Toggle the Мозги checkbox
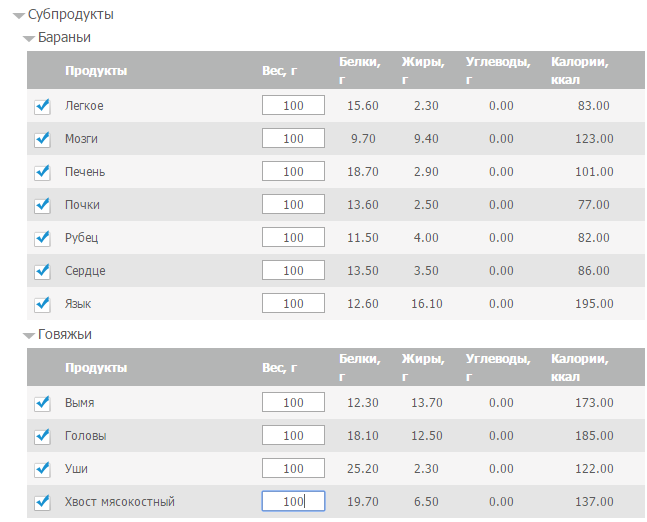 [x=42, y=139]
